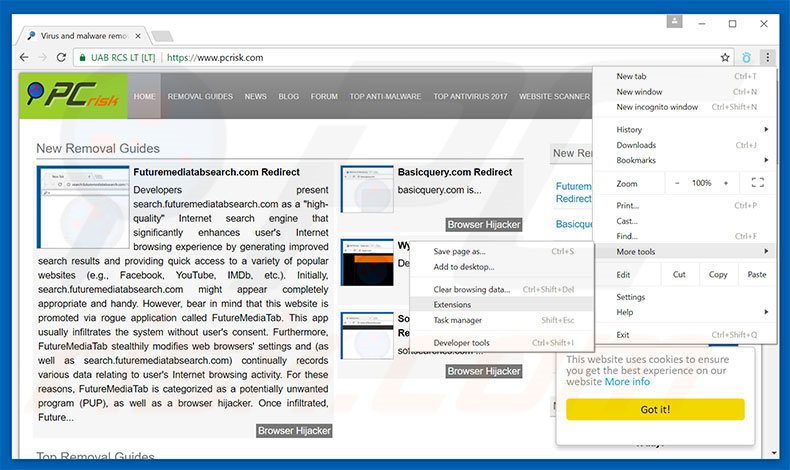This screenshot has width=790, height=470.
Task: Decrease zoom with the minus button
Action: pos(676,183)
